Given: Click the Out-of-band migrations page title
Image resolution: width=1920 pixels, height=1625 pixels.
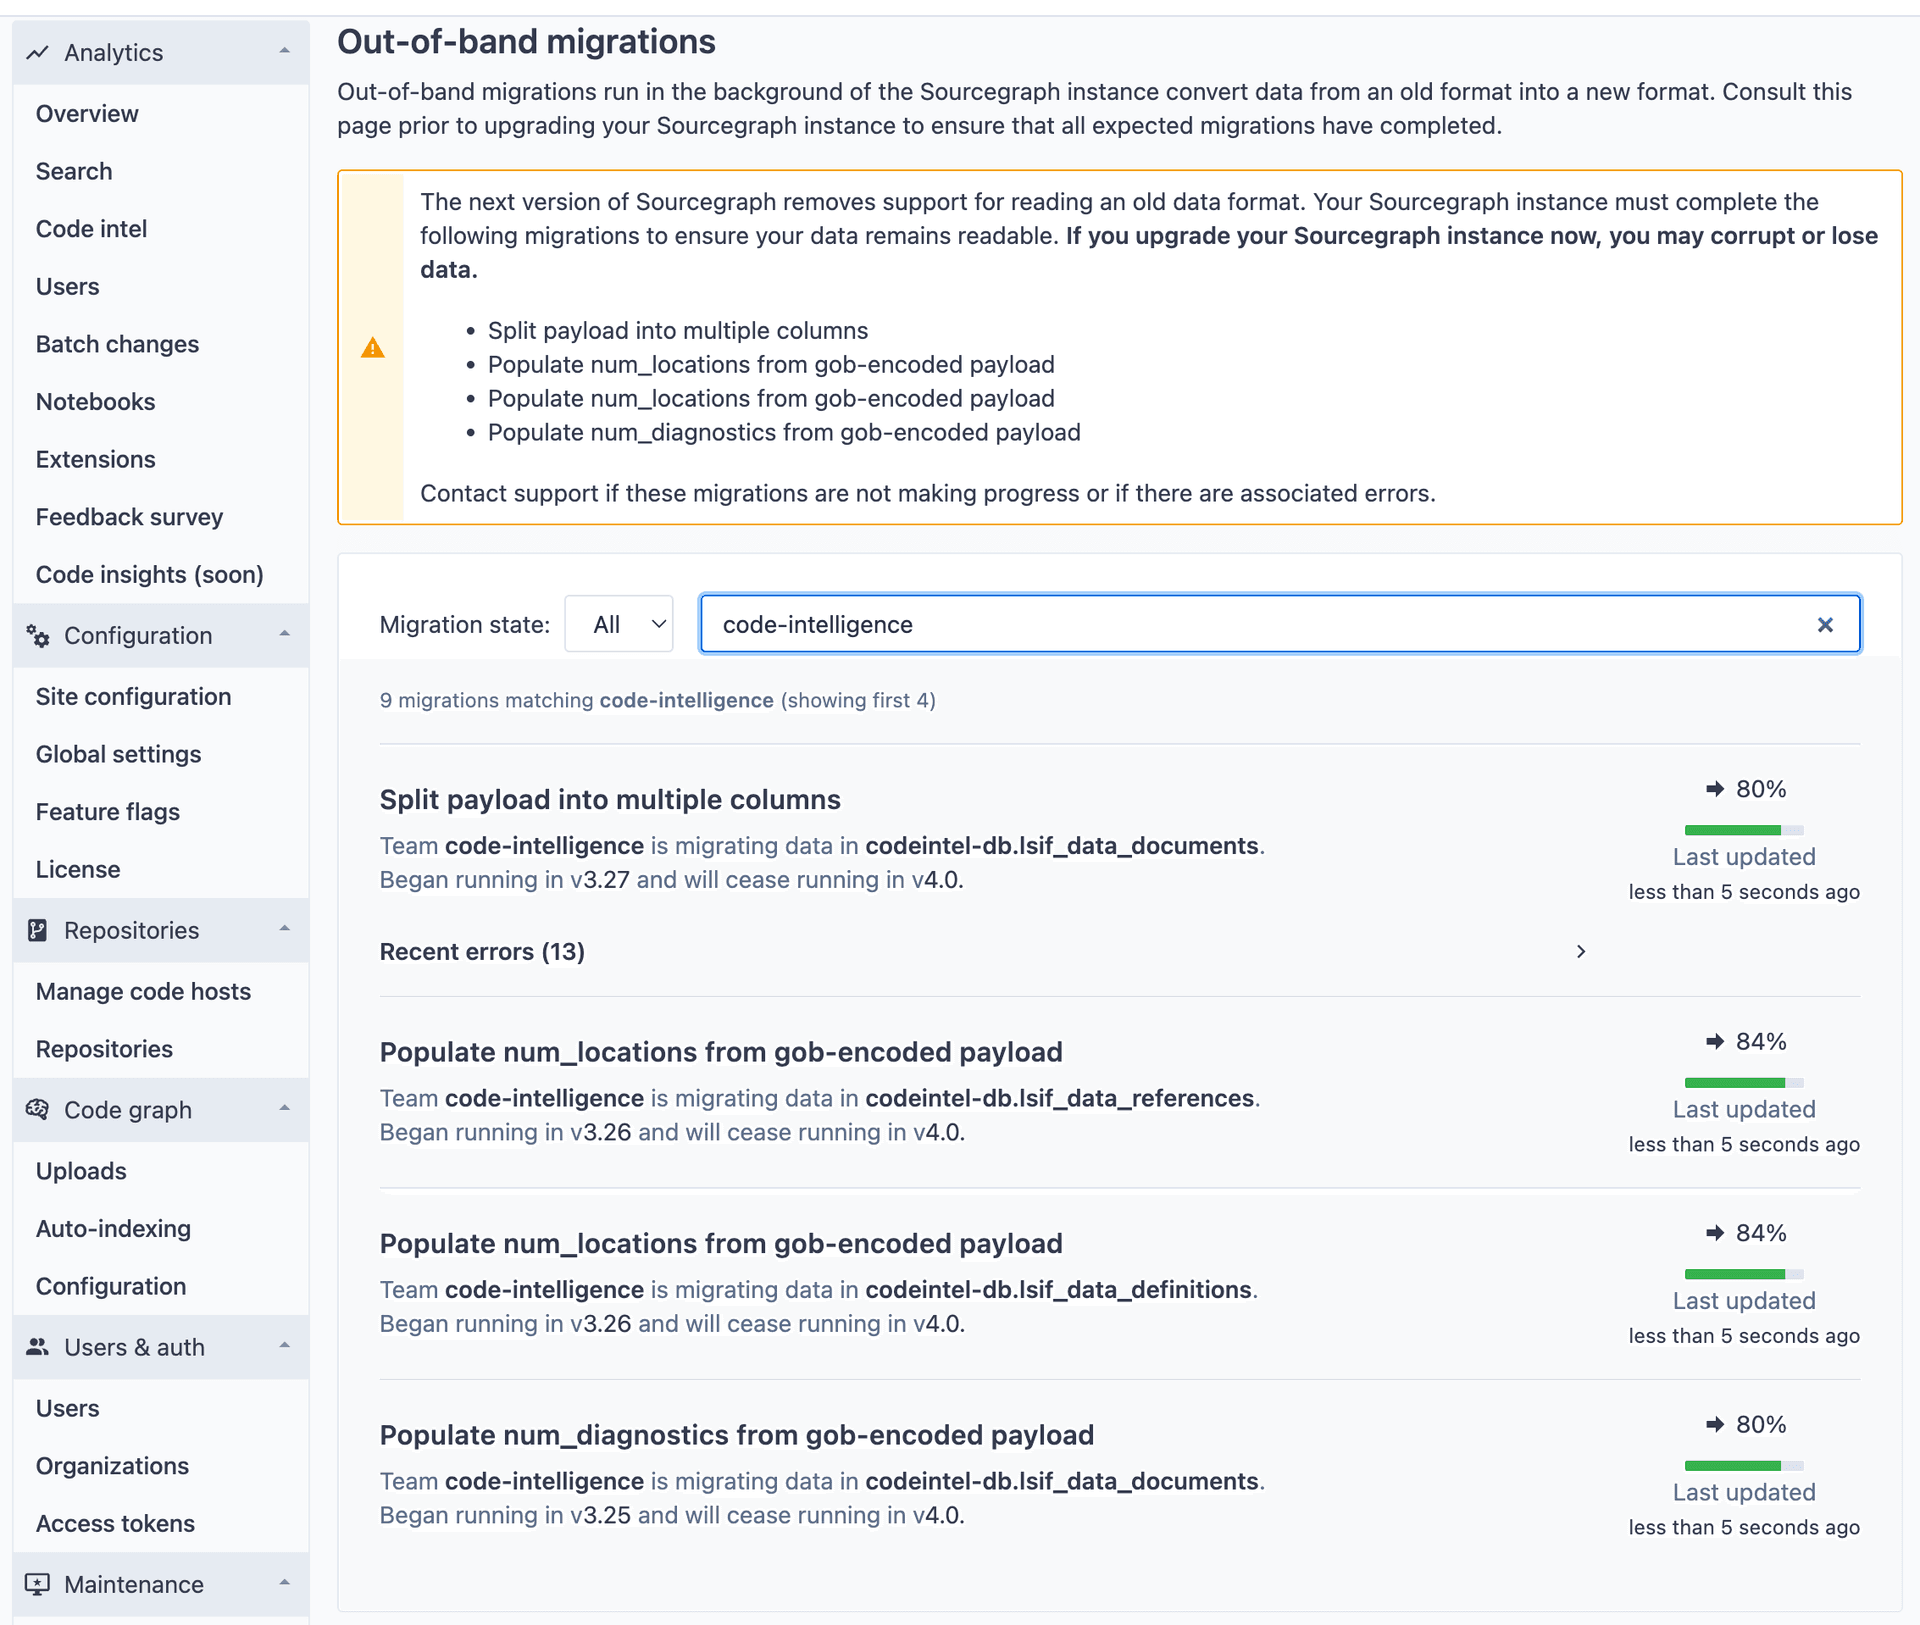Looking at the screenshot, I should point(526,42).
